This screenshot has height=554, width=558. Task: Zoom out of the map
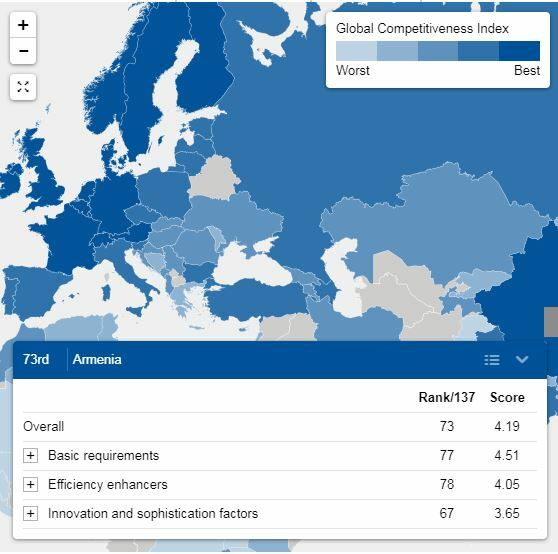(23, 51)
